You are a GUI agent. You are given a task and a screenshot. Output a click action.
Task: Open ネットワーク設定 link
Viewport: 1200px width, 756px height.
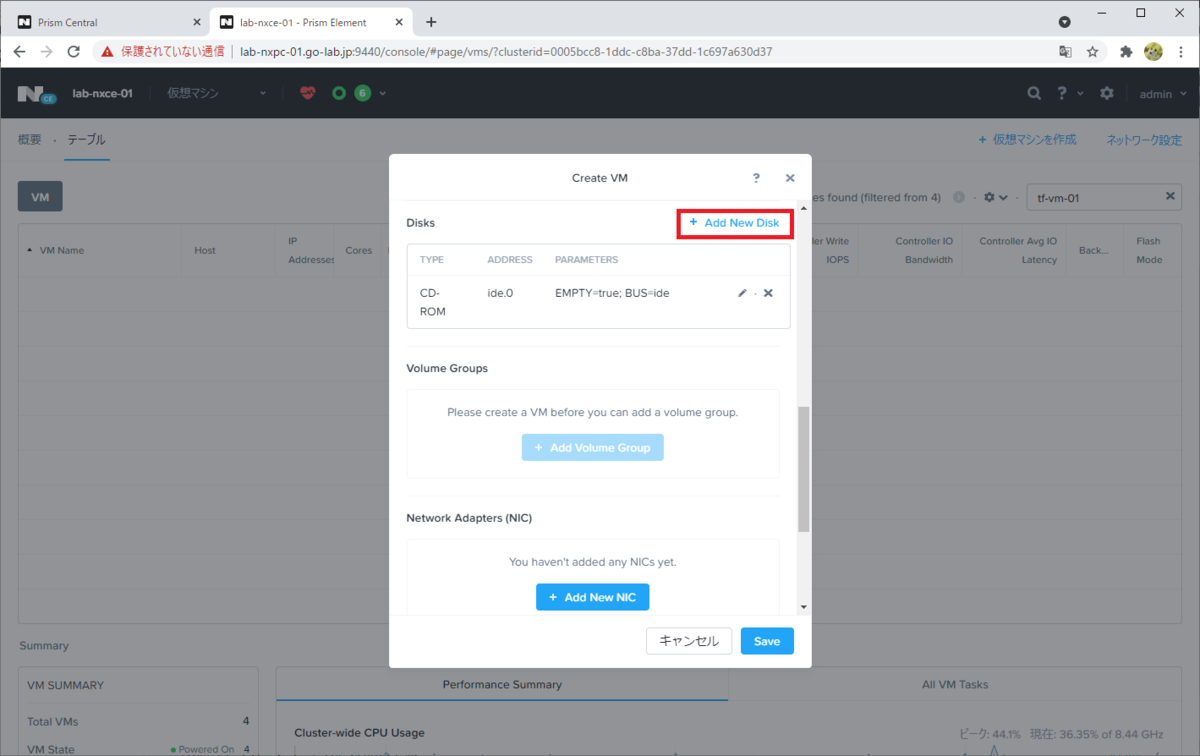(1144, 140)
